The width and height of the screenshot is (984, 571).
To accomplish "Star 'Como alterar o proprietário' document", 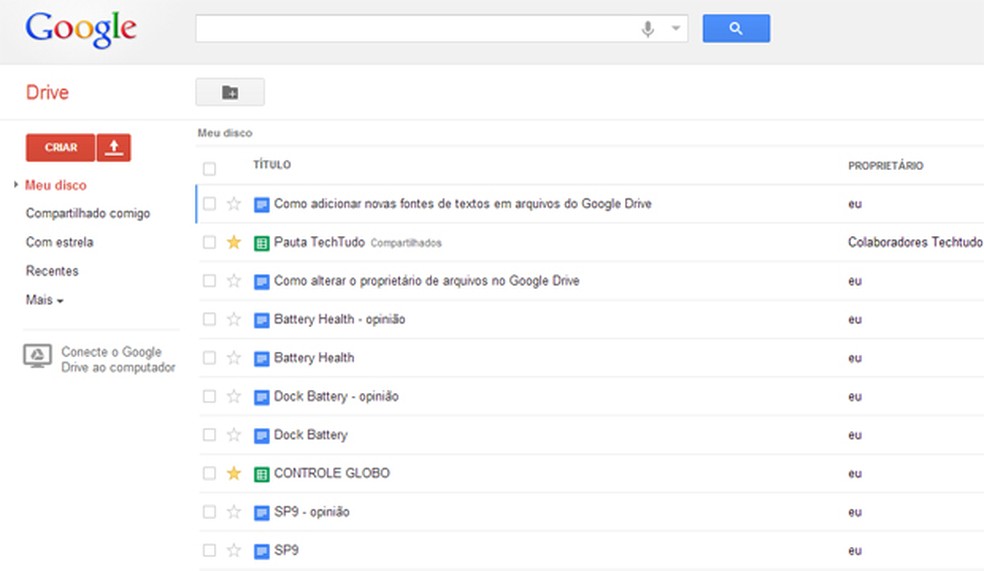I will coord(233,280).
